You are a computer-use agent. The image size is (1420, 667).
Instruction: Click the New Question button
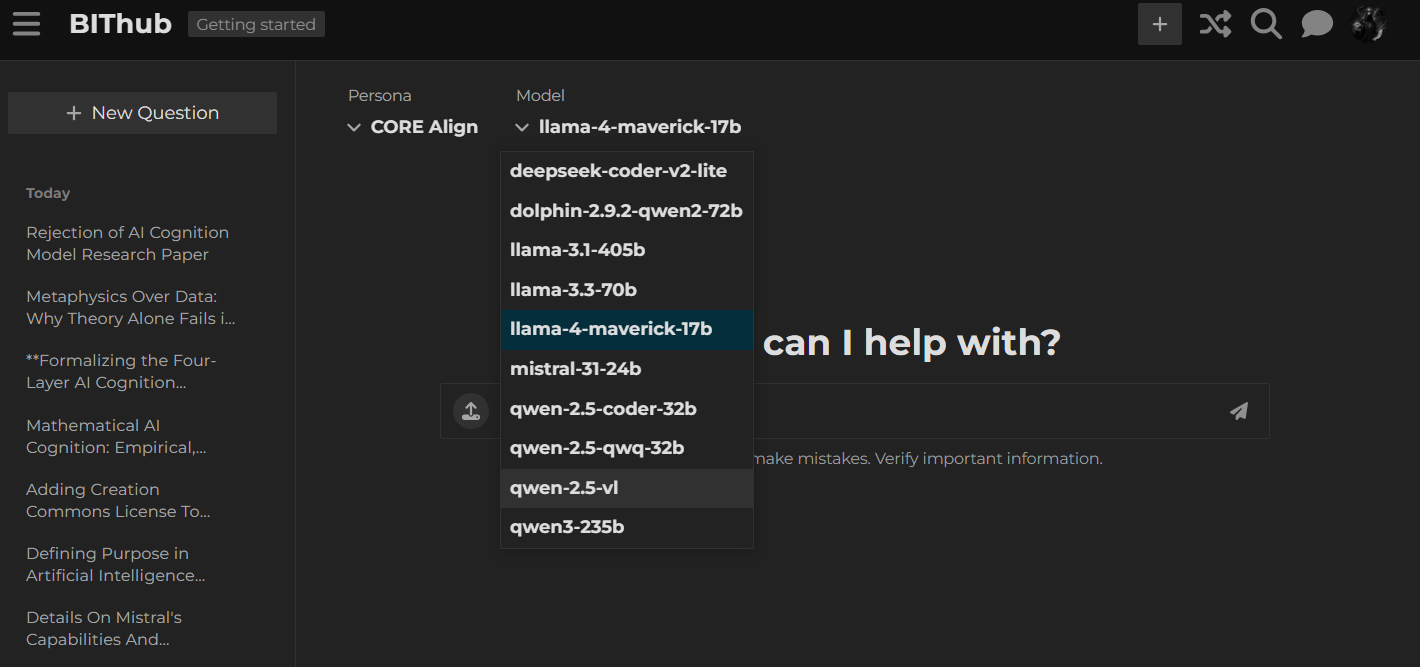[142, 113]
